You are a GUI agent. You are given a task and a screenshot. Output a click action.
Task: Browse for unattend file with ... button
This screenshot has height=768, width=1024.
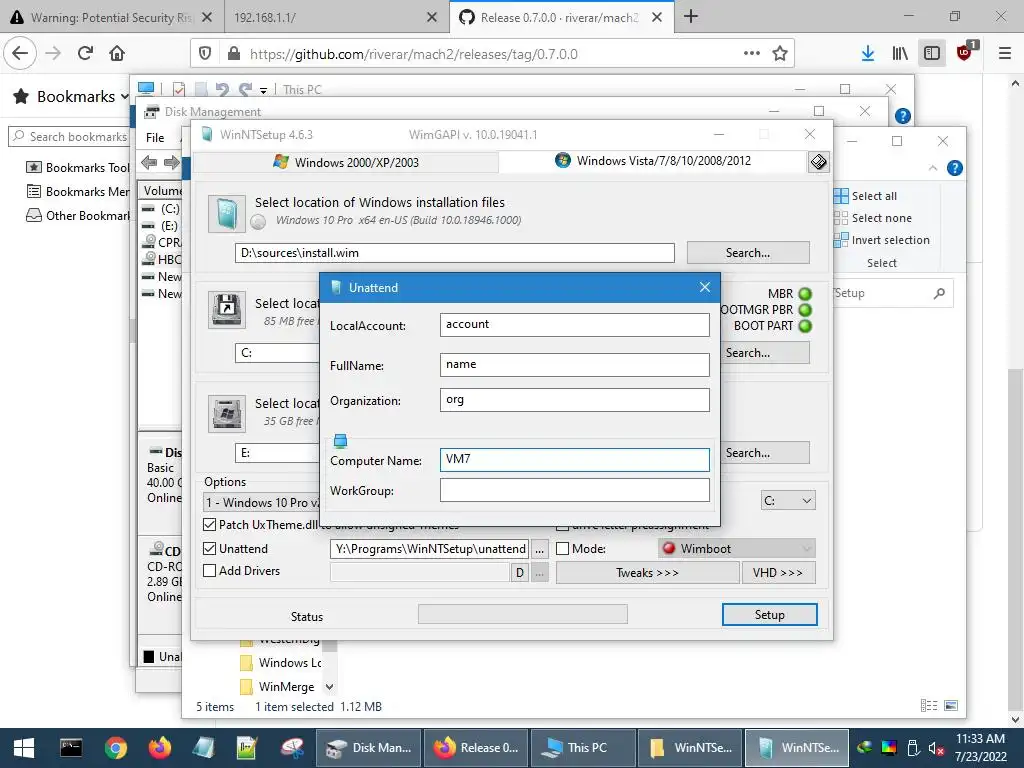click(539, 549)
